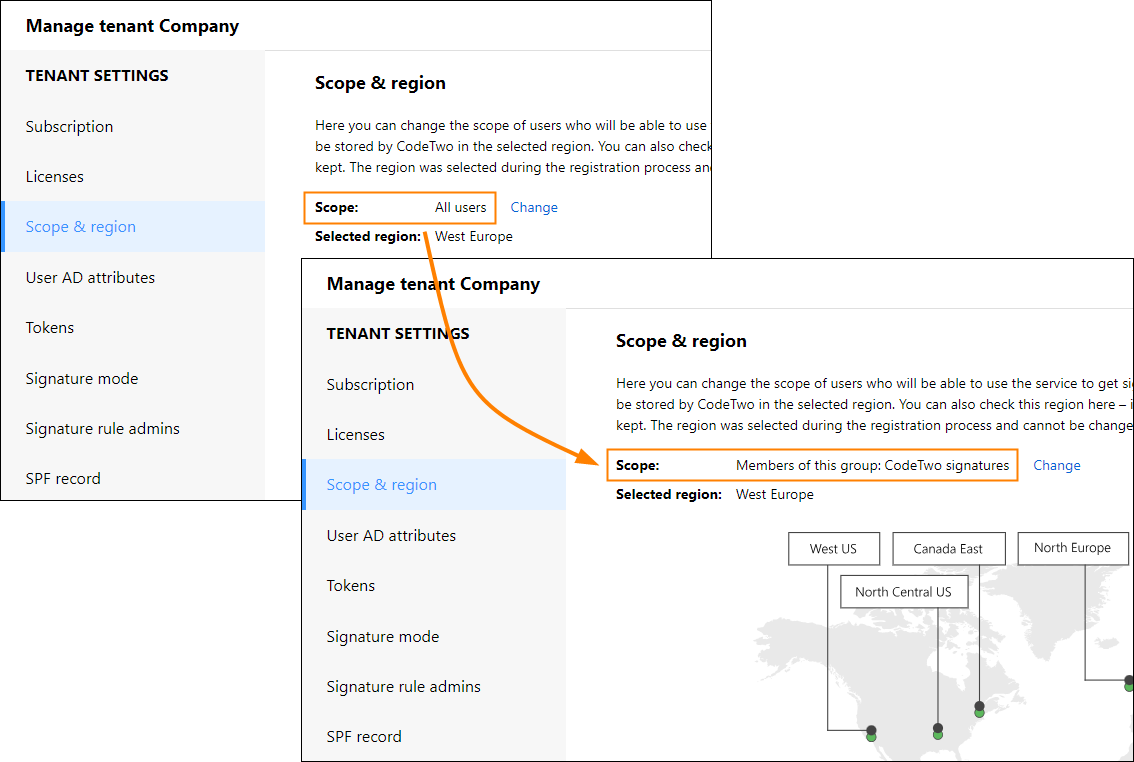Open Subscription in the front window
This screenshot has height=762, width=1134.
pyautogui.click(x=370, y=385)
